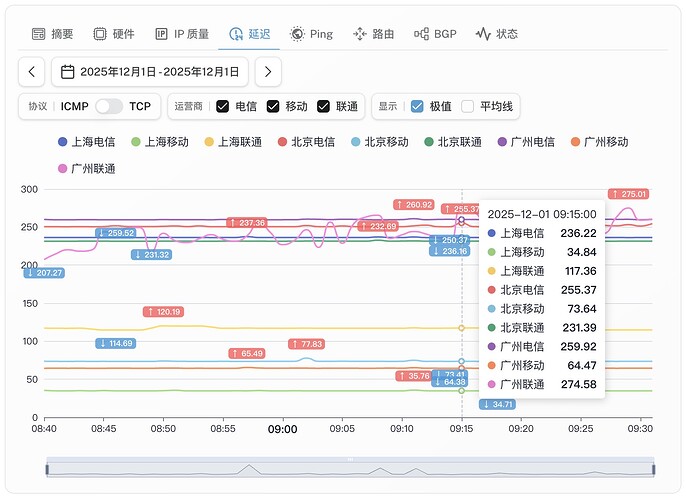Click the 114.69 low marker

pos(116,343)
